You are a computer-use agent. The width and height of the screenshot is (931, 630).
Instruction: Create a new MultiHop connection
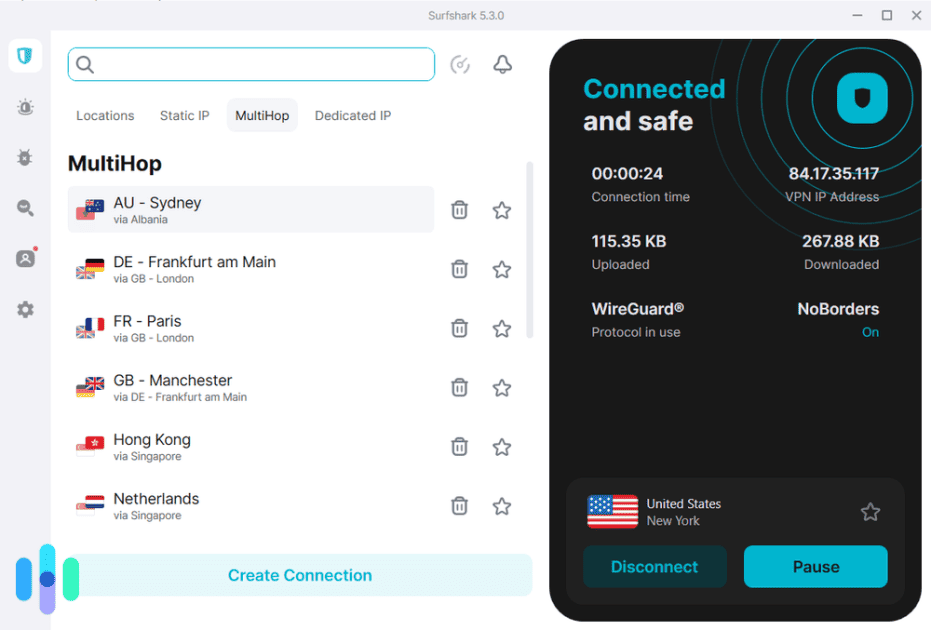point(300,575)
